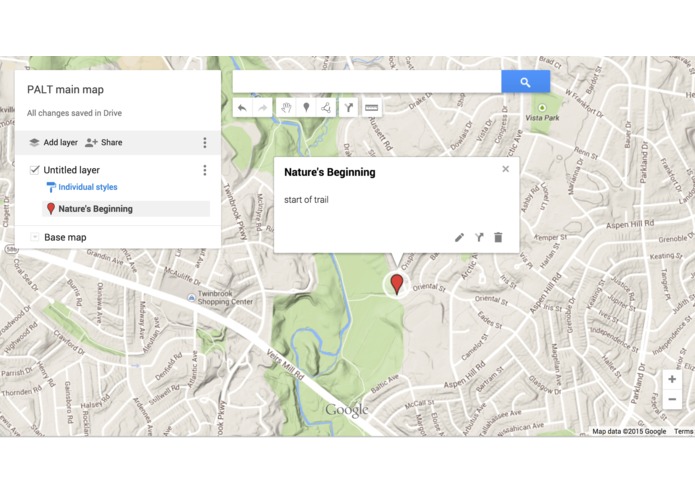Click the Nature's Beginning info window title
The image size is (695, 494).
click(x=330, y=172)
